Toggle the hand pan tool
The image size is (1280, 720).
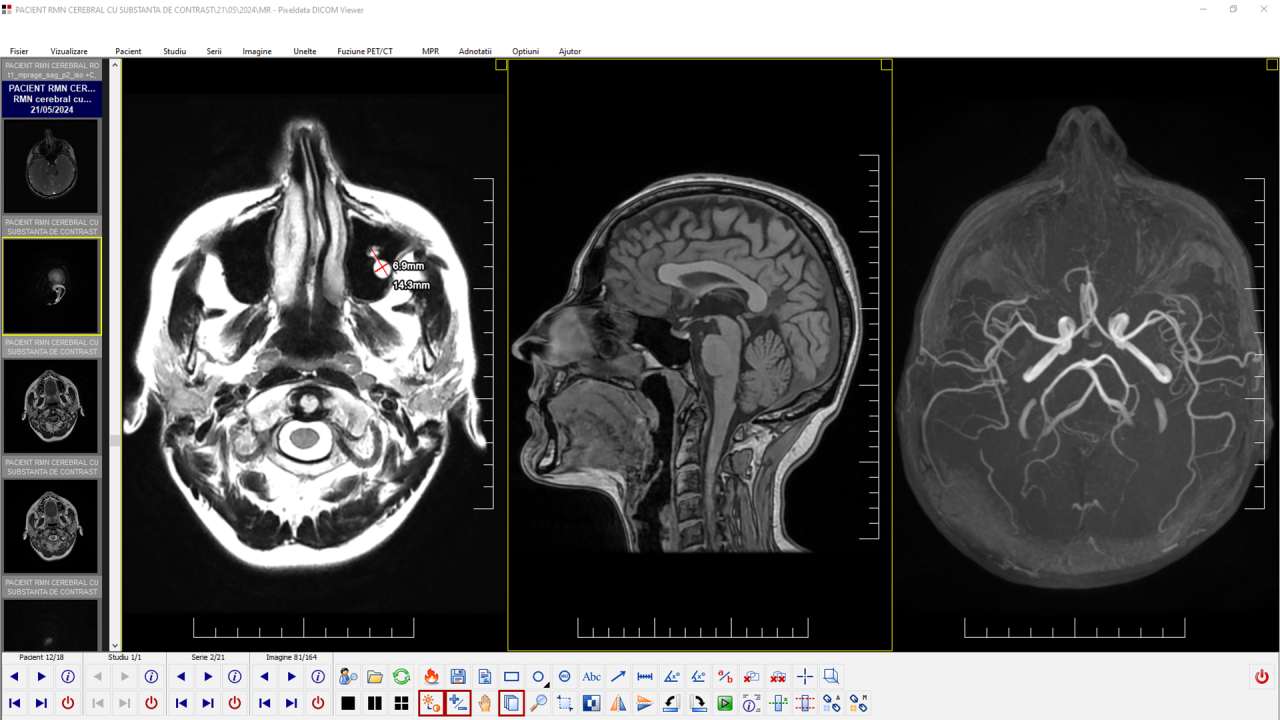click(x=485, y=703)
